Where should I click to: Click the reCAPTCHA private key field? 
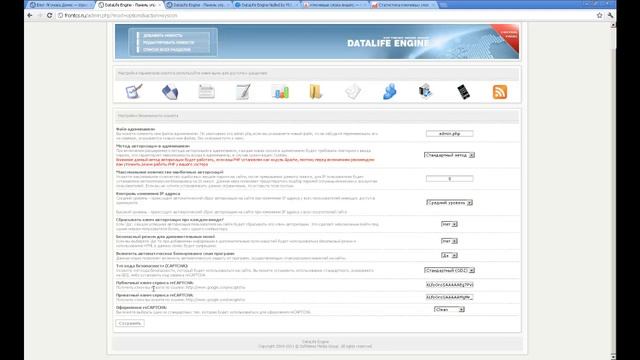pyautogui.click(x=449, y=297)
